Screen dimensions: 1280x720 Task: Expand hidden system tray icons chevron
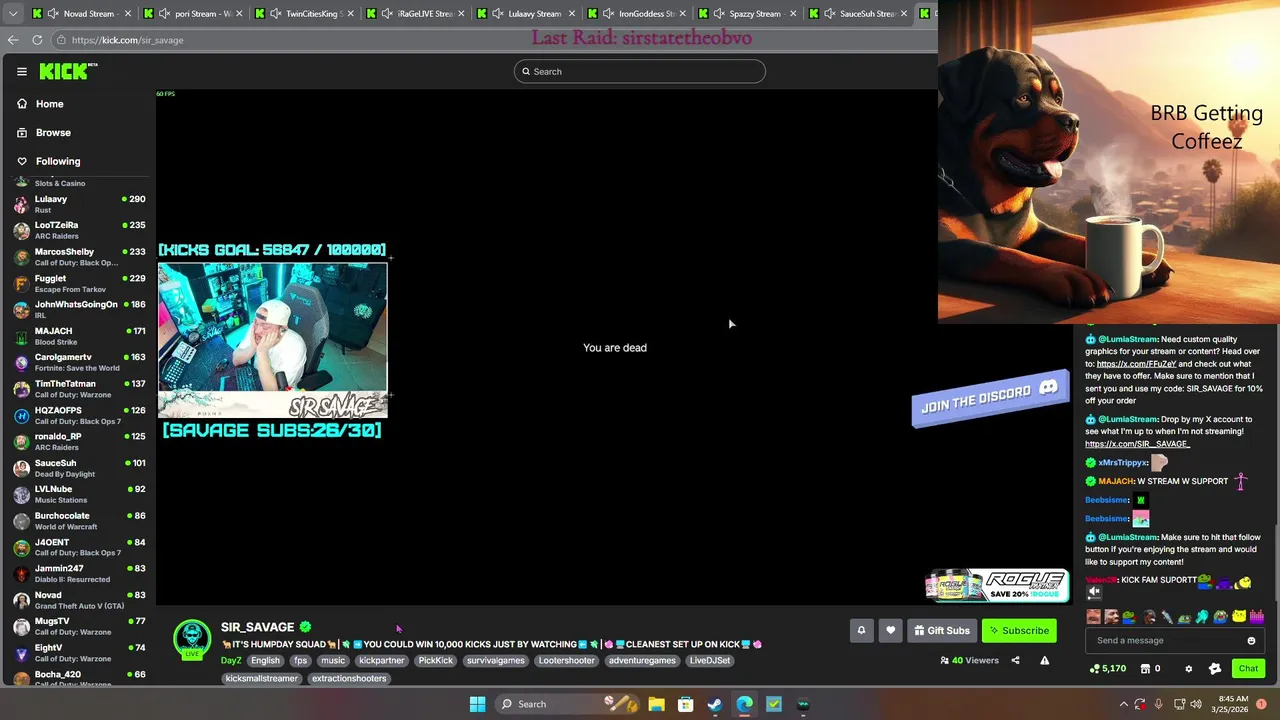(1123, 704)
